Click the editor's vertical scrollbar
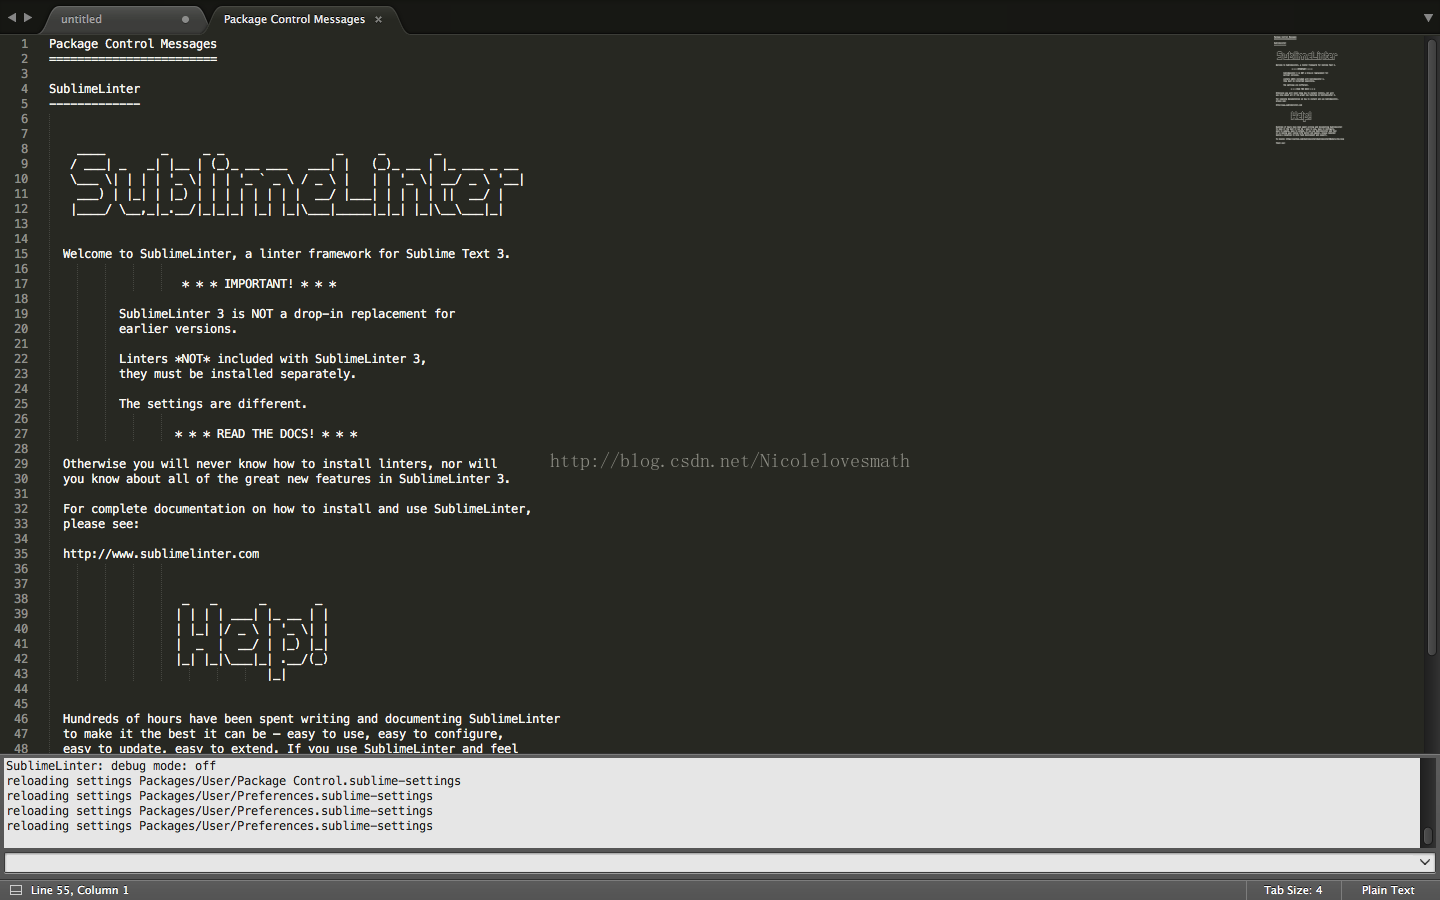 click(x=1432, y=347)
